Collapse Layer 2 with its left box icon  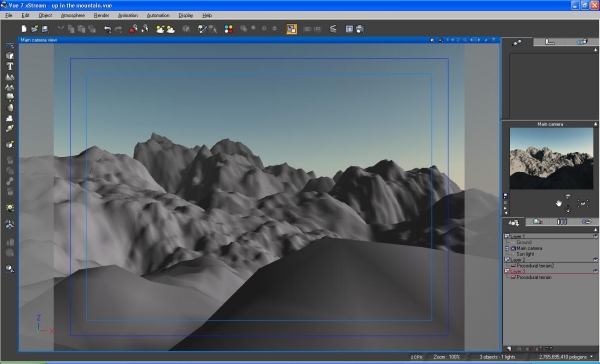coord(507,260)
